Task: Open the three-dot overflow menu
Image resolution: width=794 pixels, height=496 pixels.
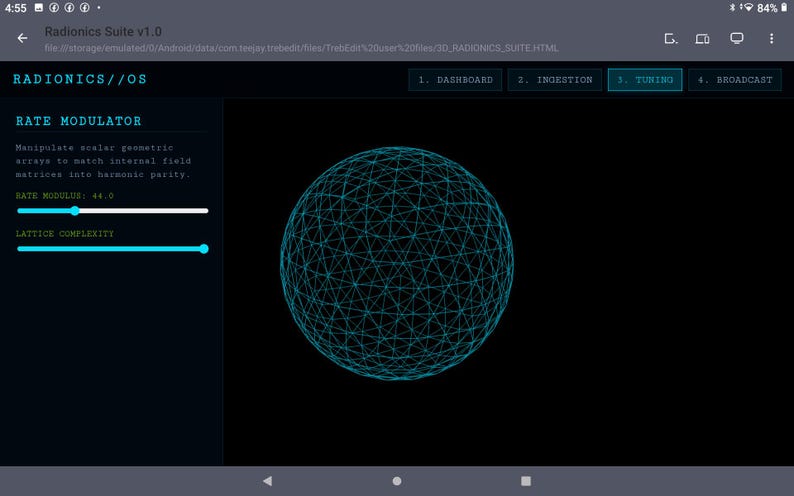Action: pyautogui.click(x=771, y=38)
